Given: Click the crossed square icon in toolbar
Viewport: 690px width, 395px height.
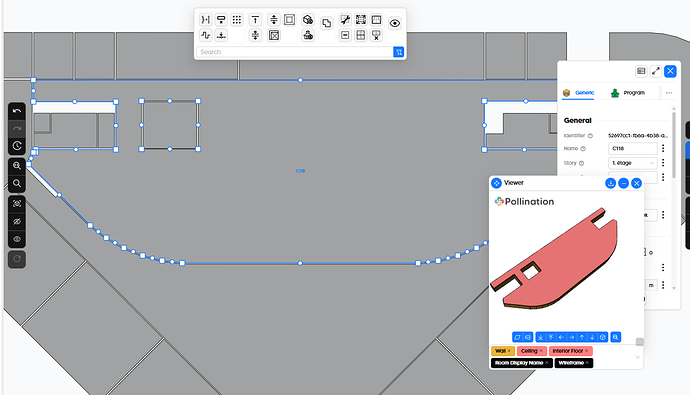Looking at the screenshot, I should pos(274,35).
